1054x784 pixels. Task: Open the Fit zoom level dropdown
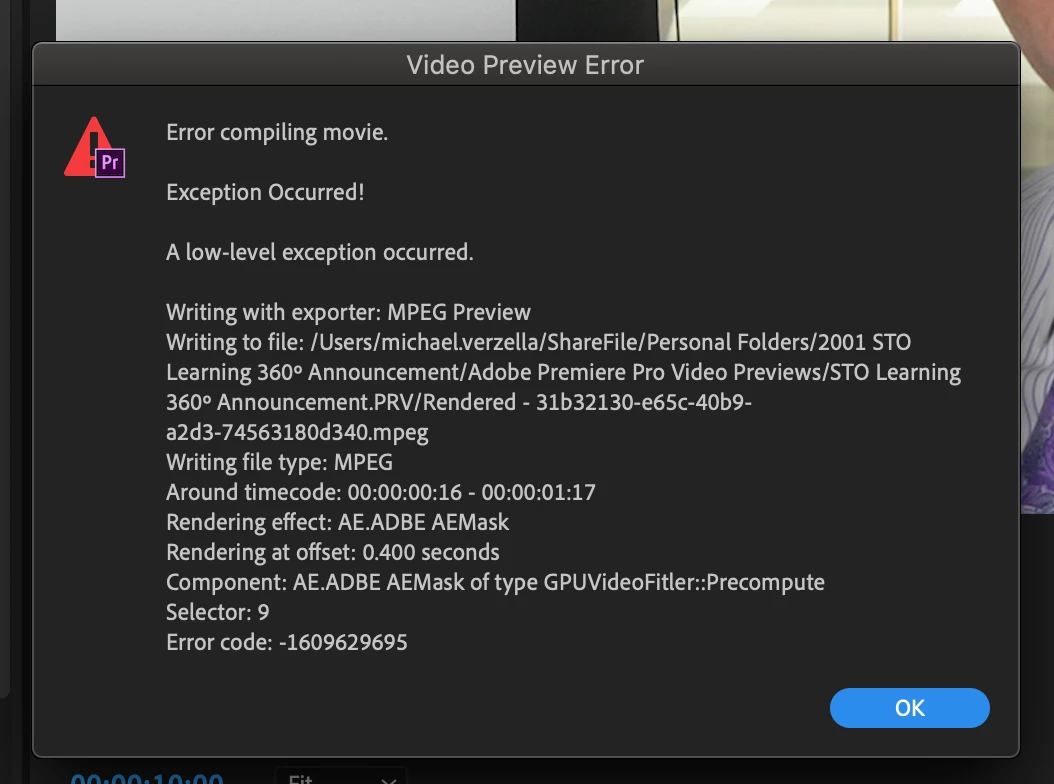[x=341, y=777]
